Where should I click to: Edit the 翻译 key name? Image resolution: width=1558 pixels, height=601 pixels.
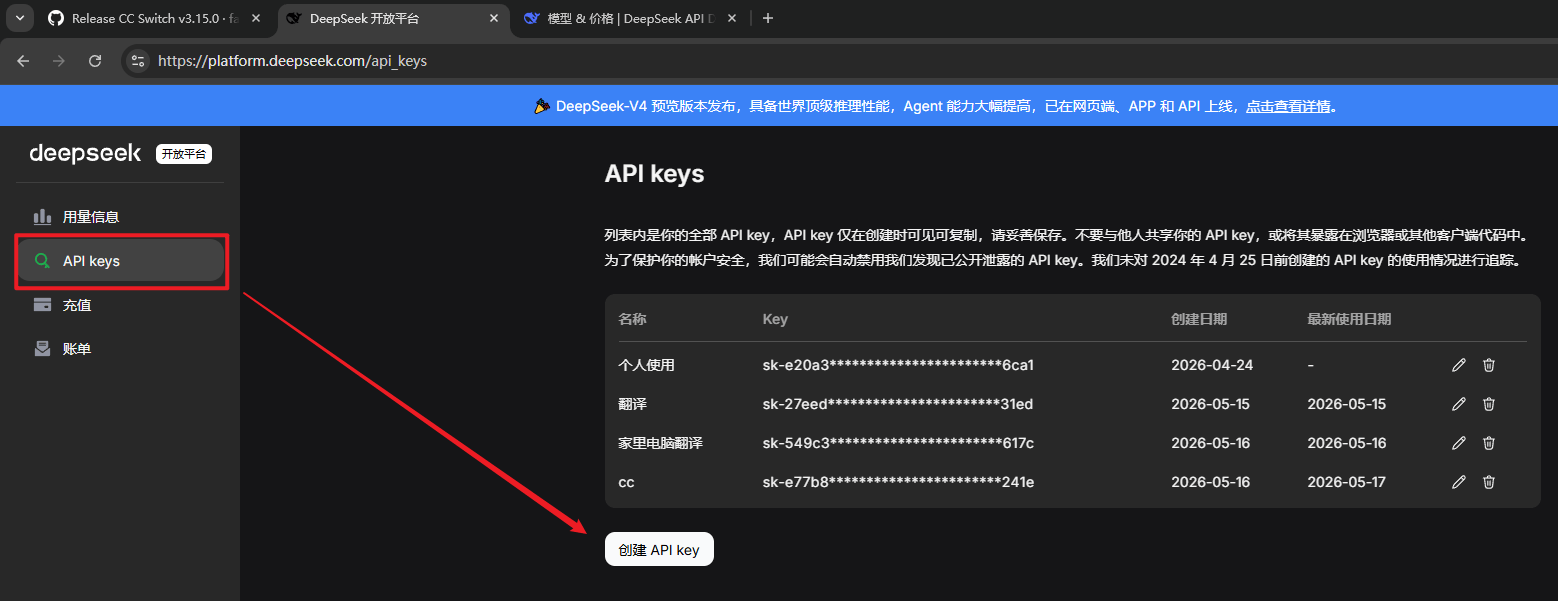(1459, 404)
